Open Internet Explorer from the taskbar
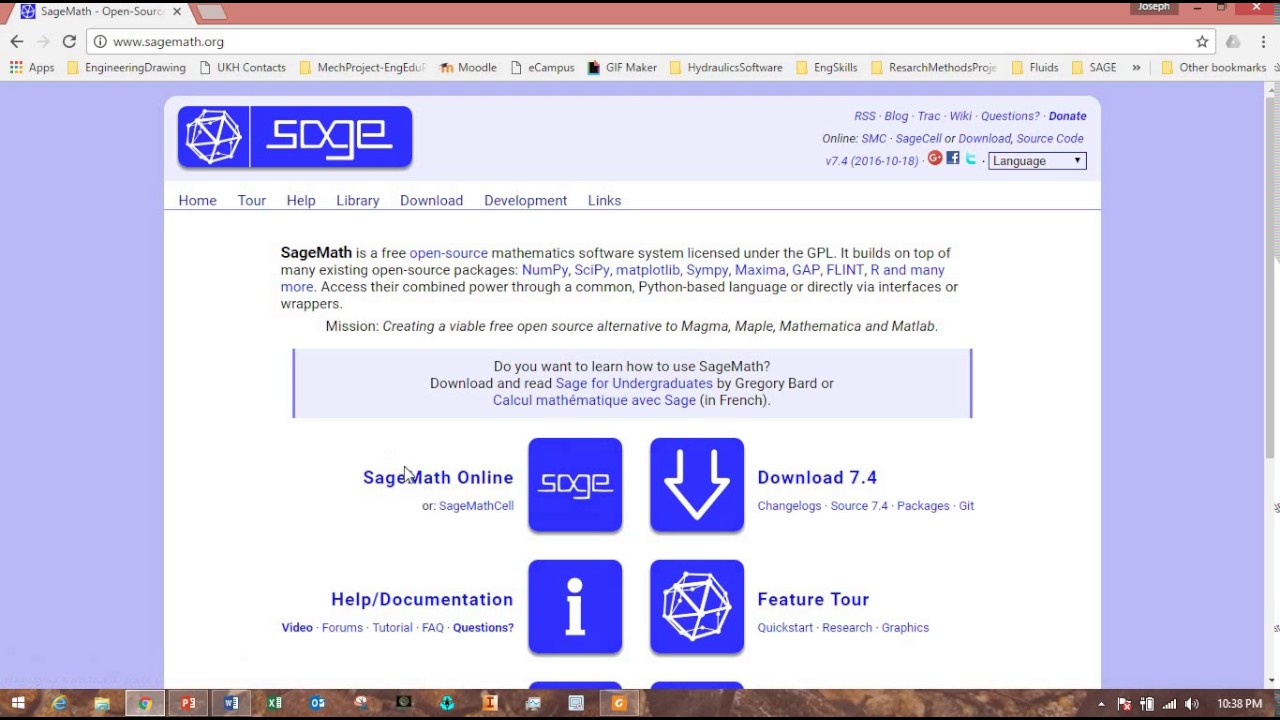 pos(59,703)
